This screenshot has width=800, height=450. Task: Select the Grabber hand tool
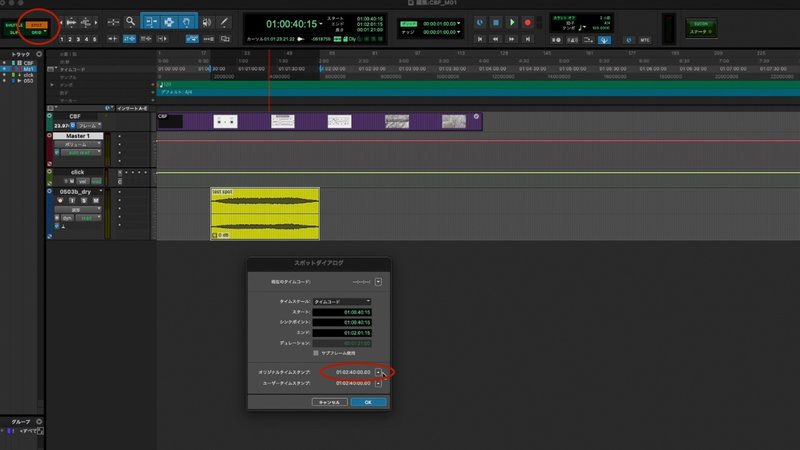click(x=187, y=22)
